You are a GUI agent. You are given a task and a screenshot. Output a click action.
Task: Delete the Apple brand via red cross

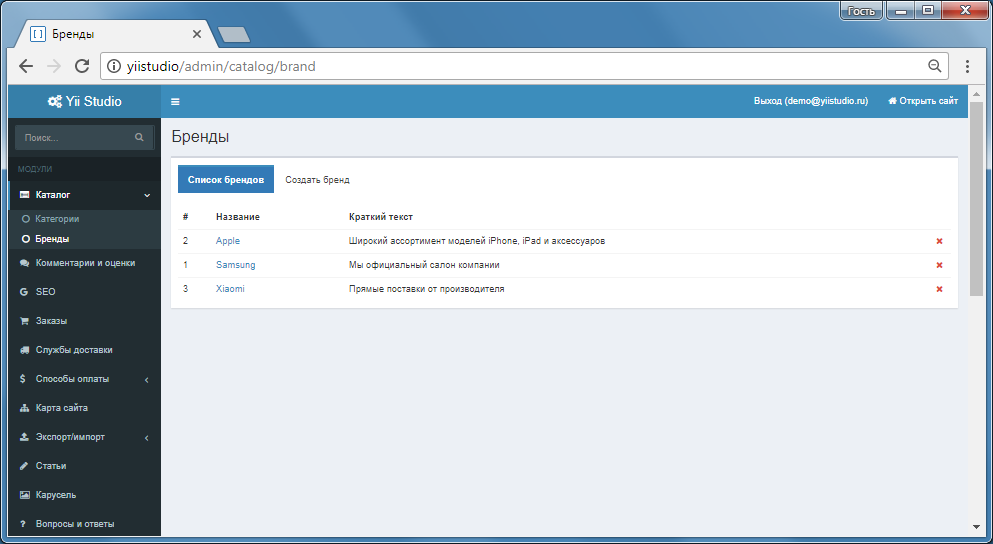[x=939, y=241]
